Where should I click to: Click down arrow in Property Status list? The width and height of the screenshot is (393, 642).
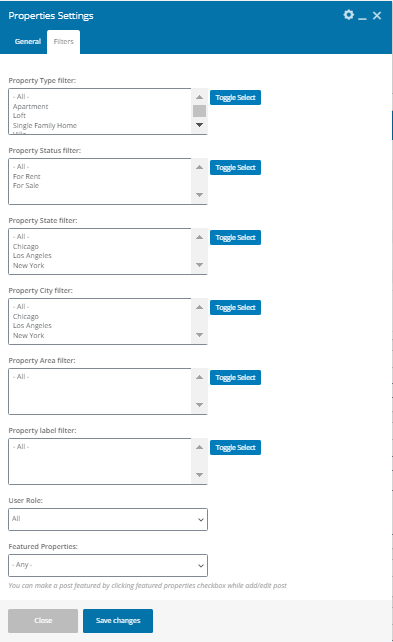[x=199, y=195]
